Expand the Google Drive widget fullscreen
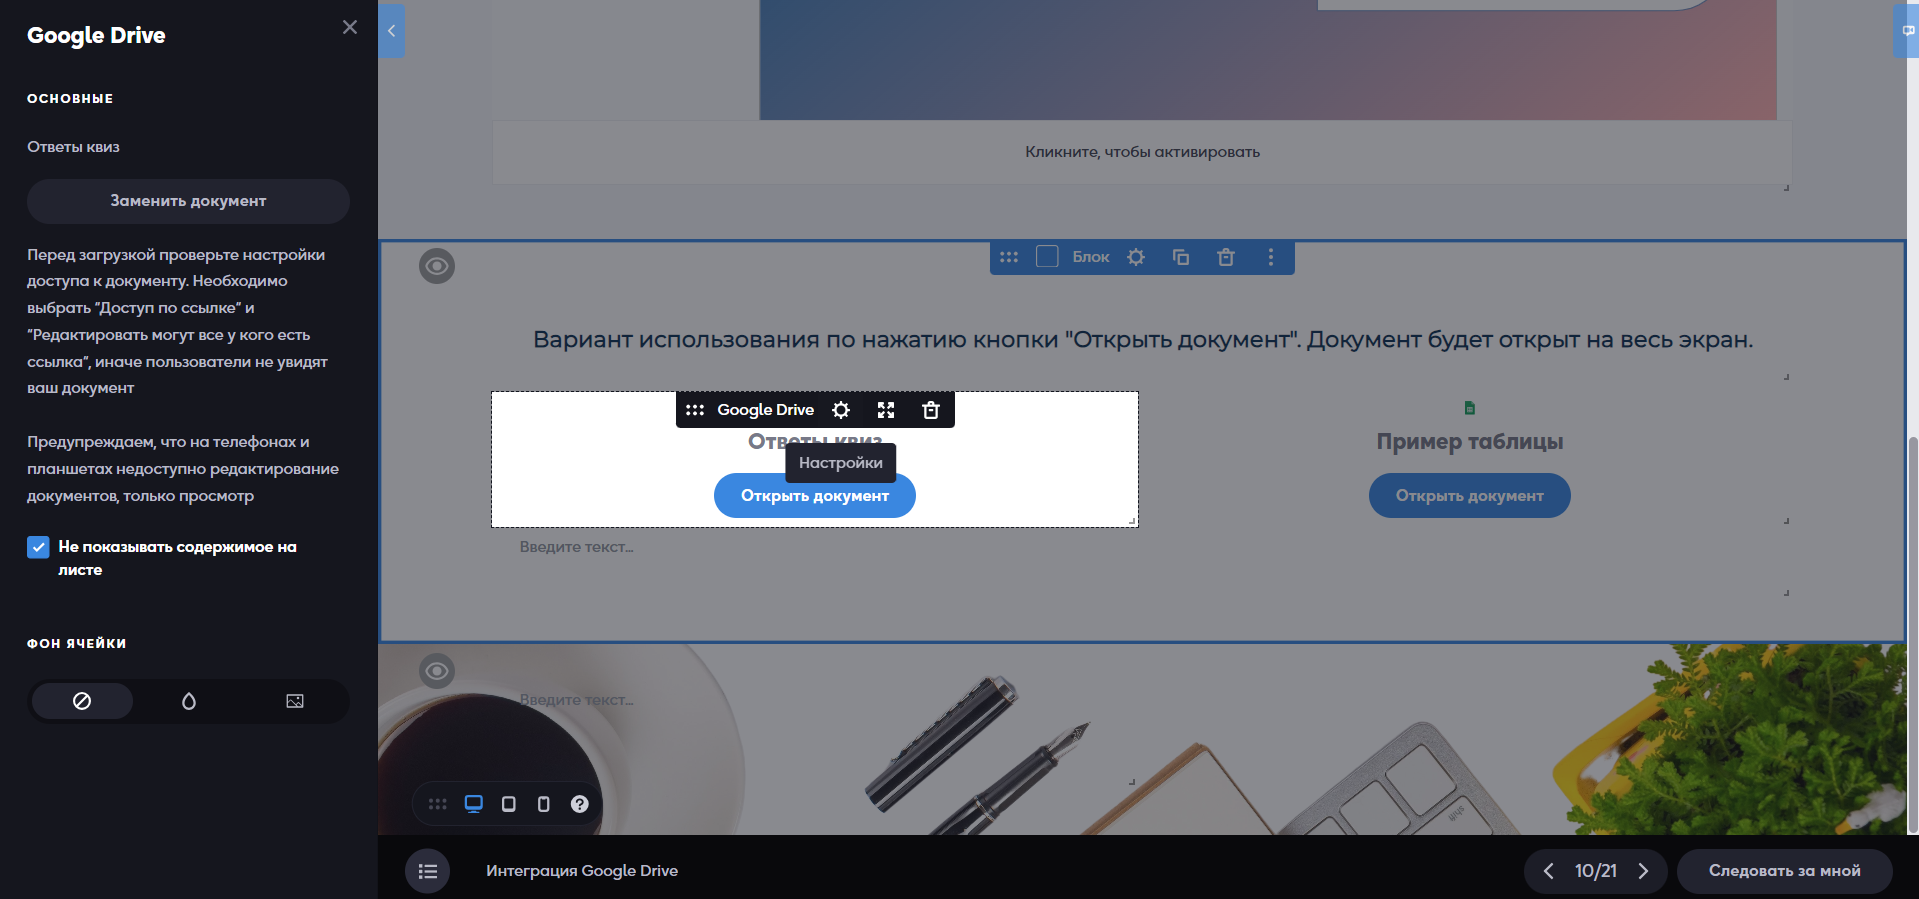The height and width of the screenshot is (899, 1919). [886, 410]
